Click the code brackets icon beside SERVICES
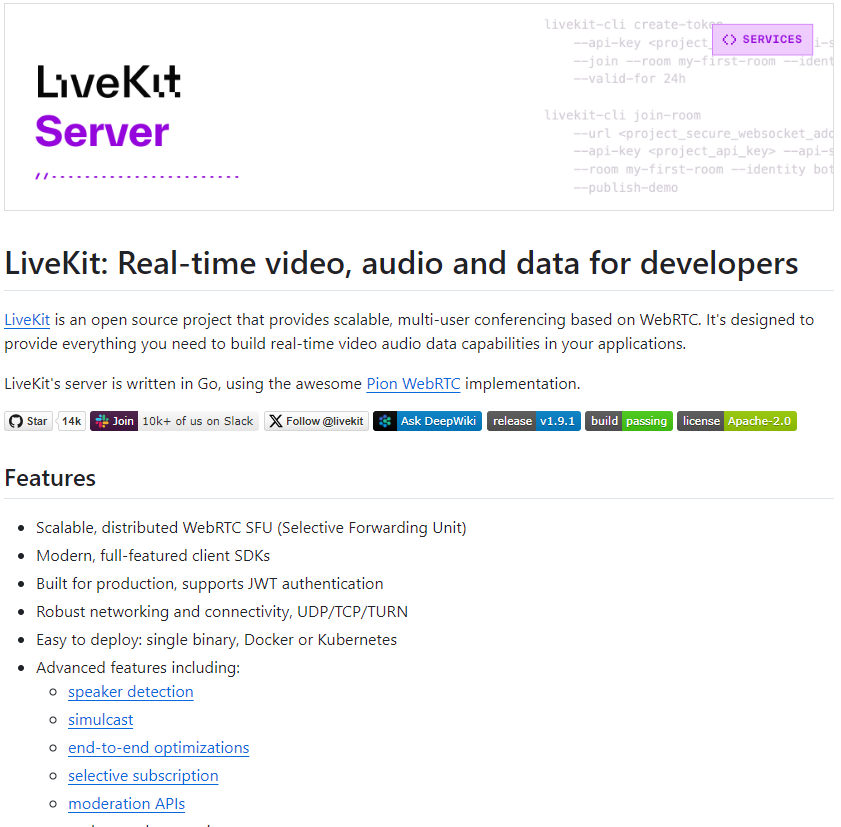This screenshot has height=827, width=841. point(729,39)
